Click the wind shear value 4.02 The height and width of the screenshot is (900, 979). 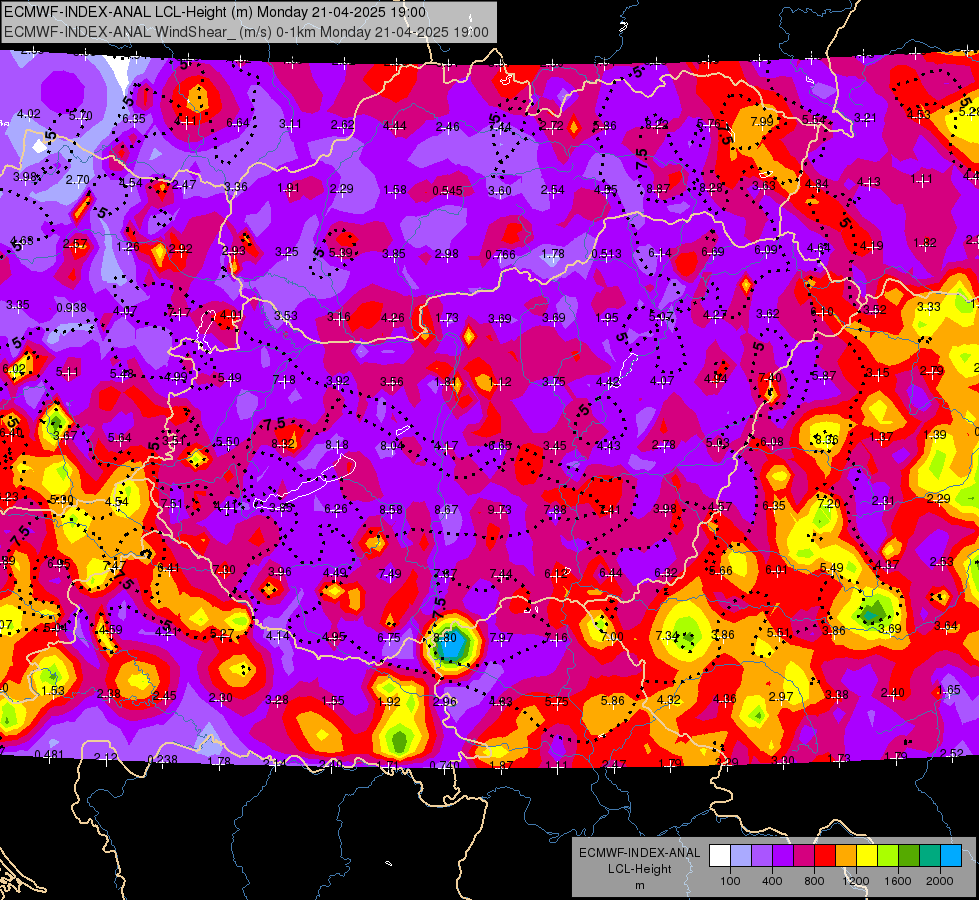(29, 114)
